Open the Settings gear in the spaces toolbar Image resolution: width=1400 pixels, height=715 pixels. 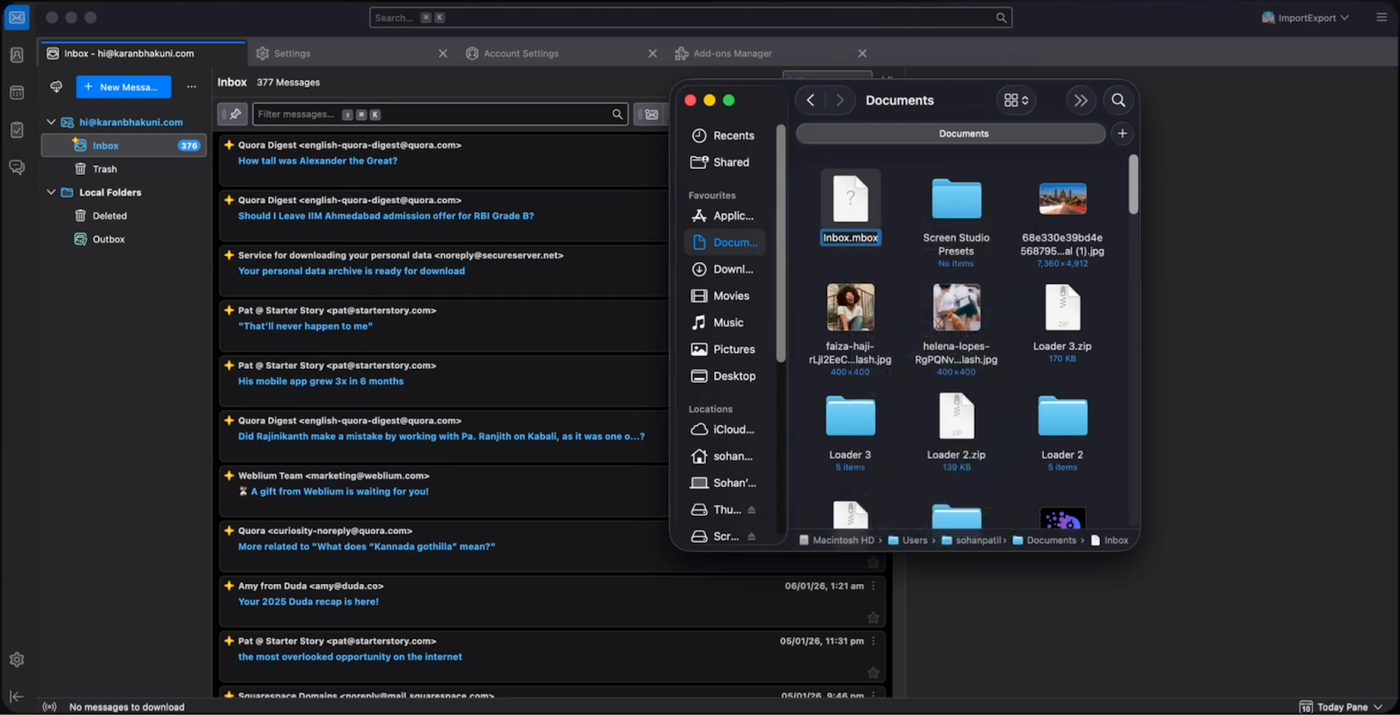17,660
